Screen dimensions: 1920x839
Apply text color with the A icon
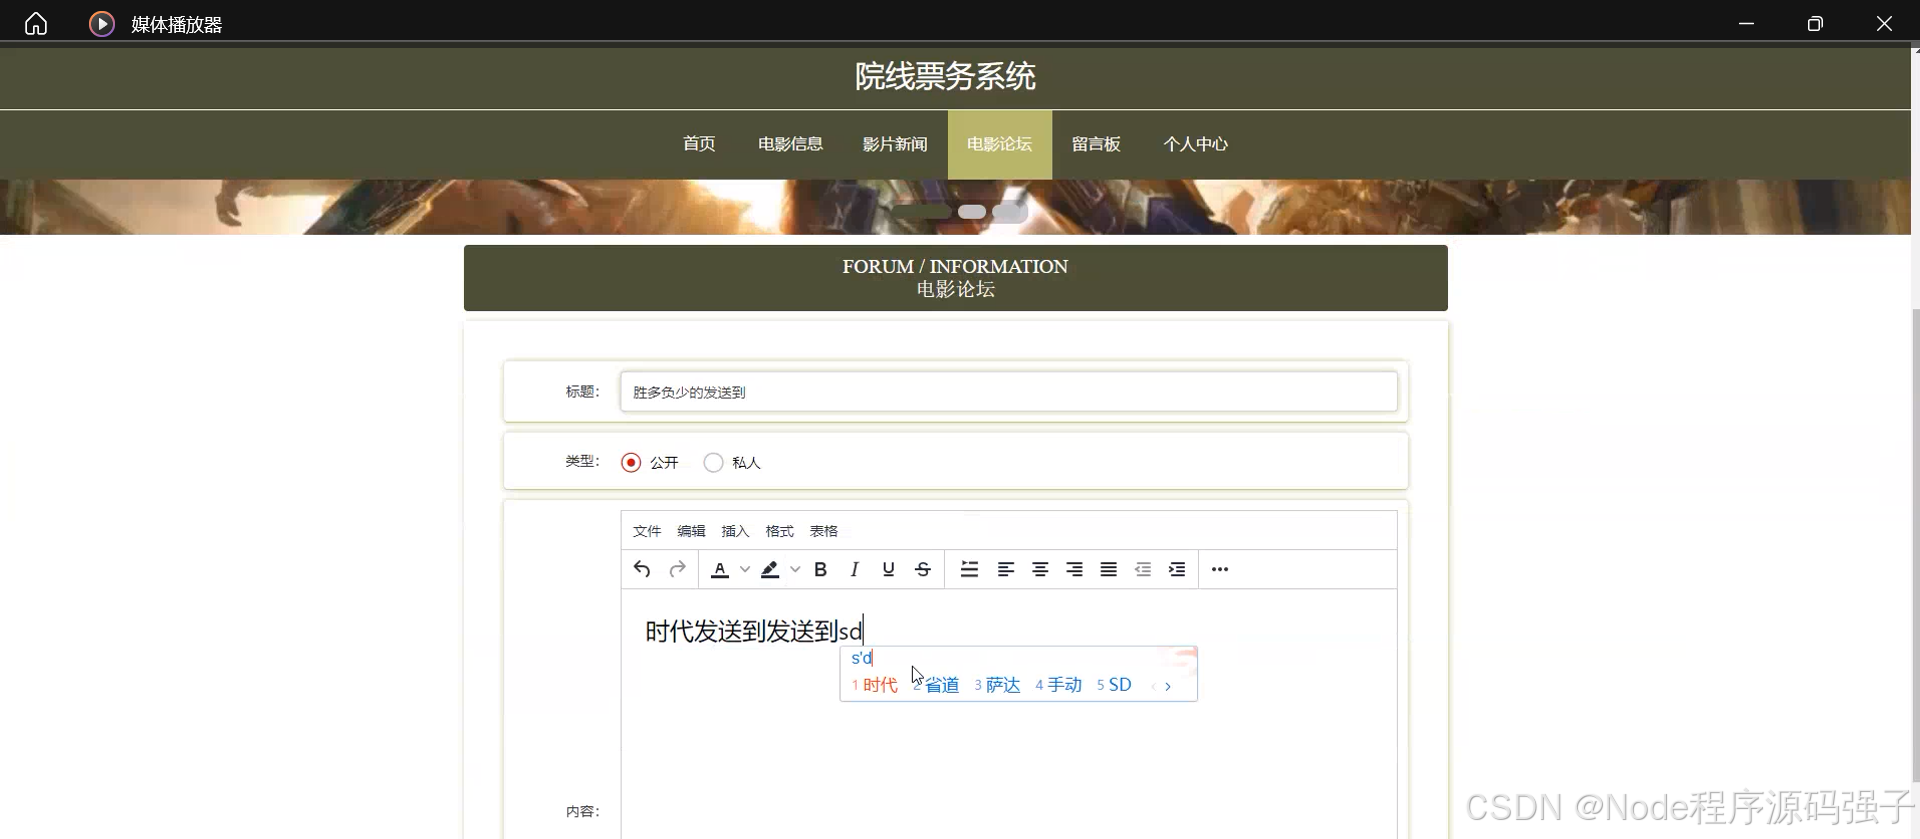[720, 569]
